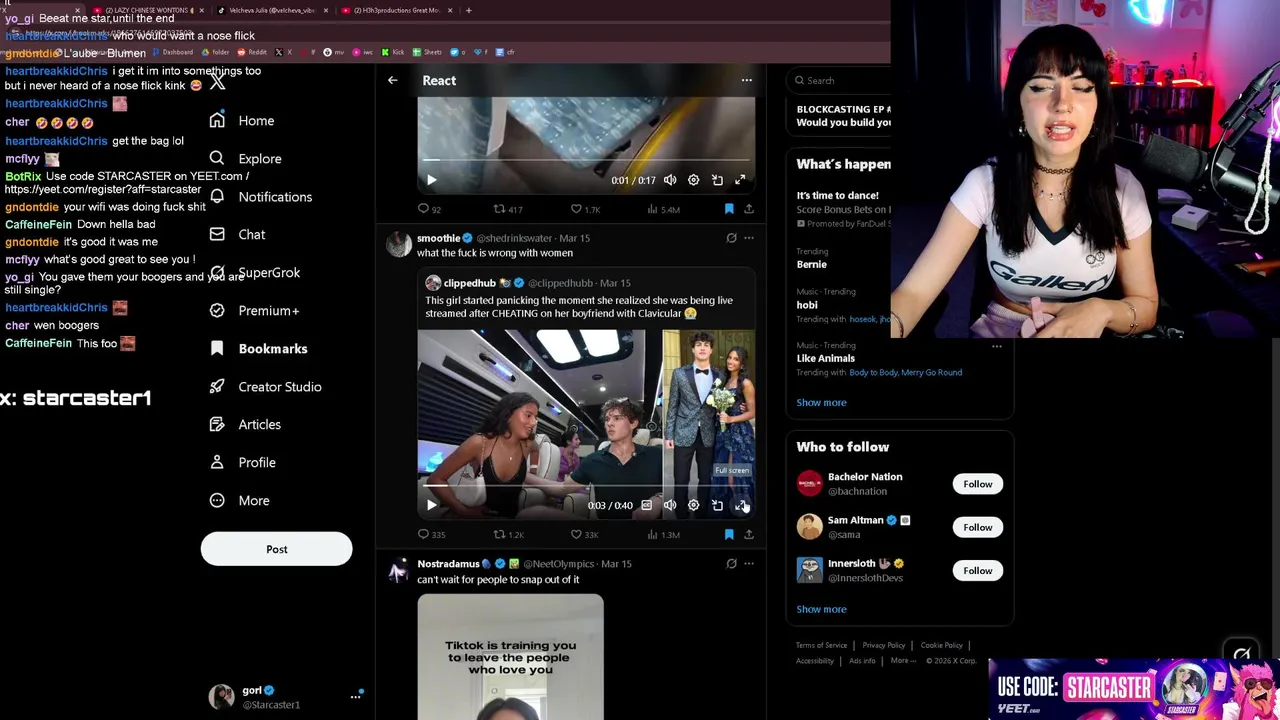Screen dimensions: 1280x720
Task: Enable picture-in-picture on the clippedhub video
Action: [717, 505]
